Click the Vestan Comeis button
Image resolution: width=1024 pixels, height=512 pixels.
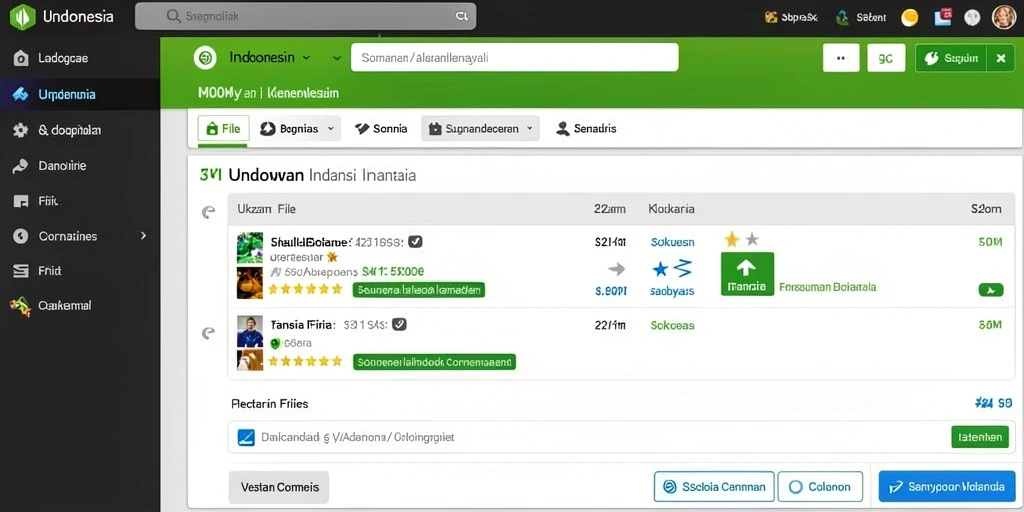pyautogui.click(x=279, y=487)
